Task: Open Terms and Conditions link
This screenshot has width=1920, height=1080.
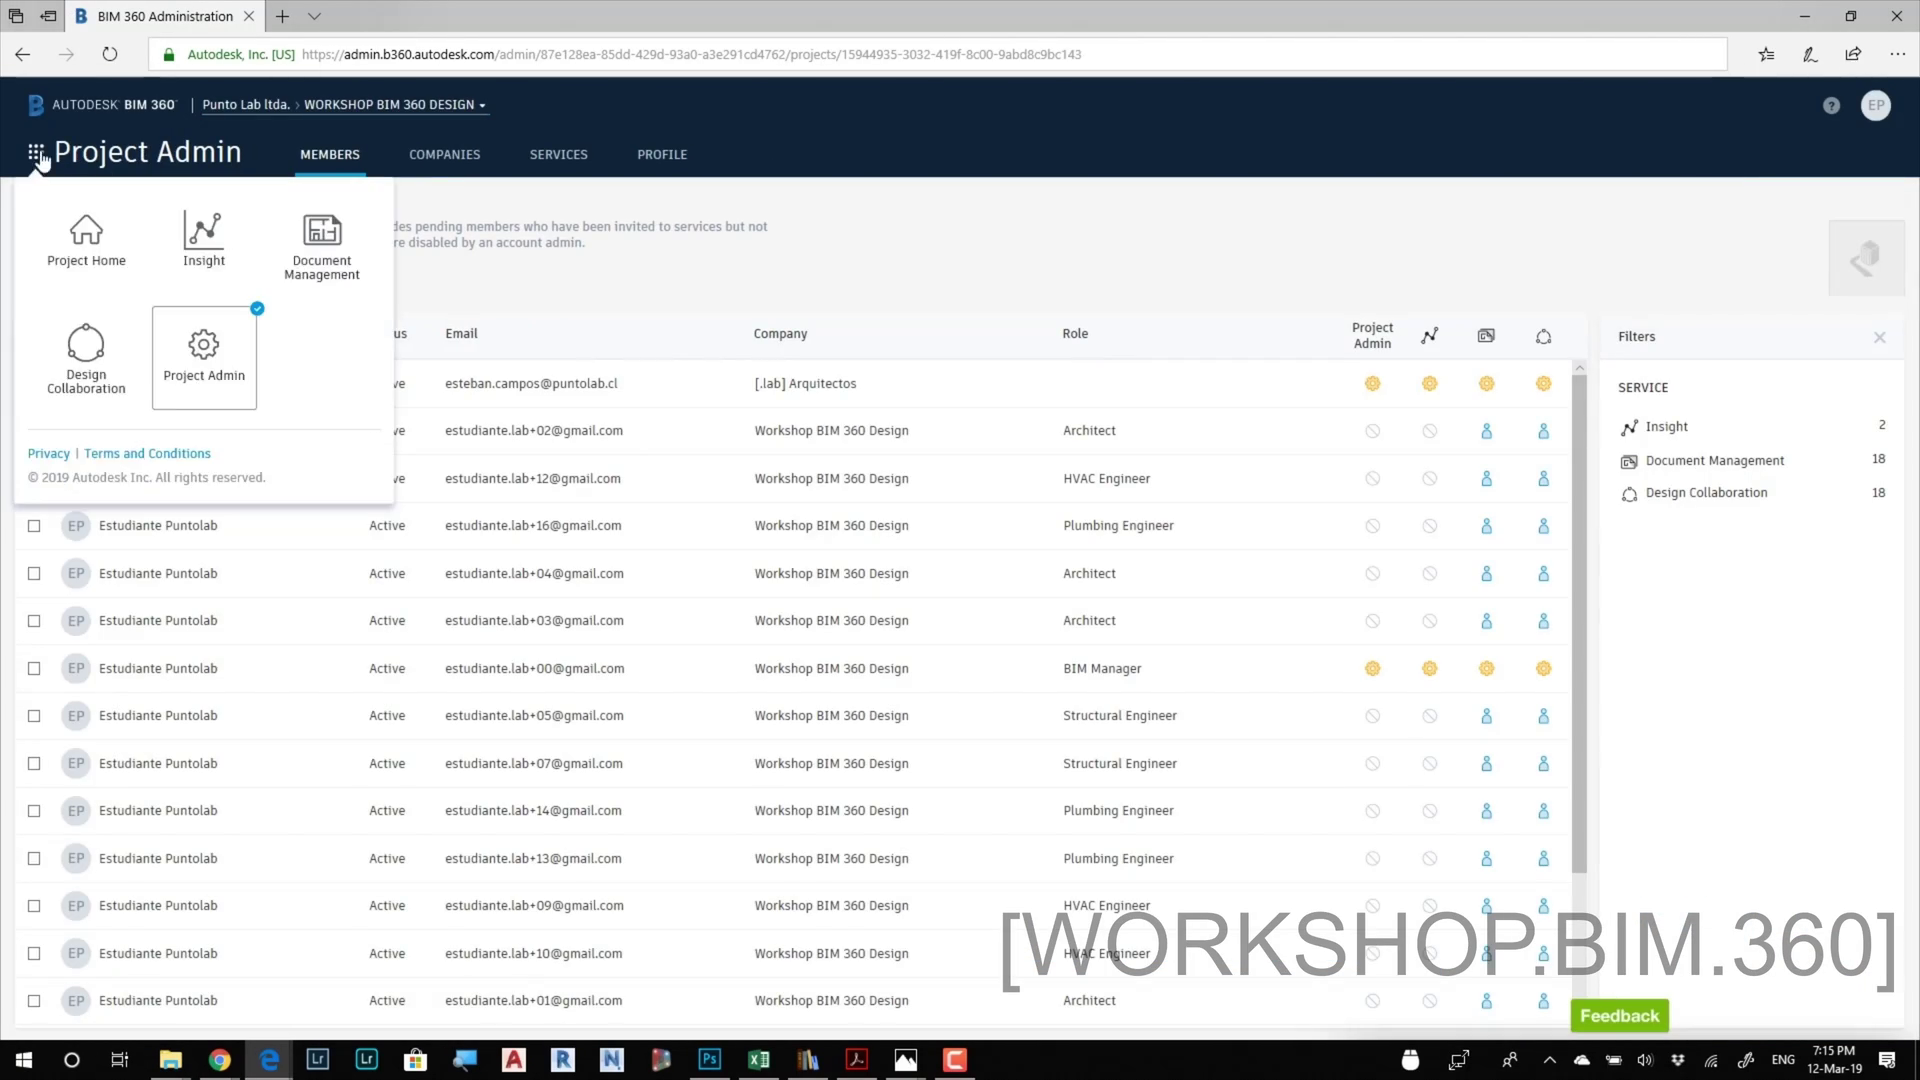Action: point(147,454)
